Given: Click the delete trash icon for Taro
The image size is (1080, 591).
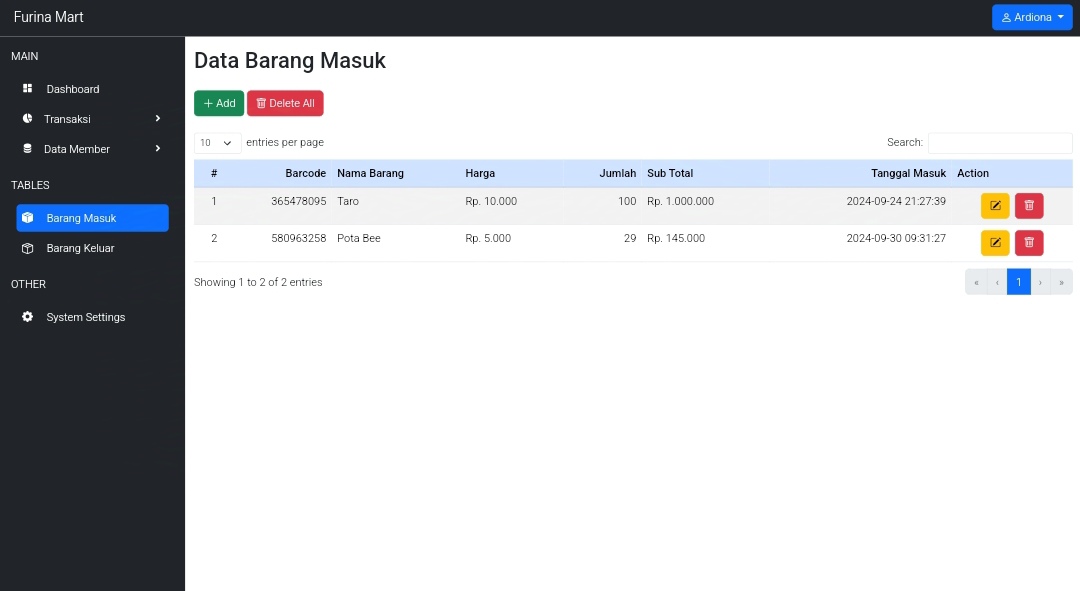Looking at the screenshot, I should [1029, 206].
